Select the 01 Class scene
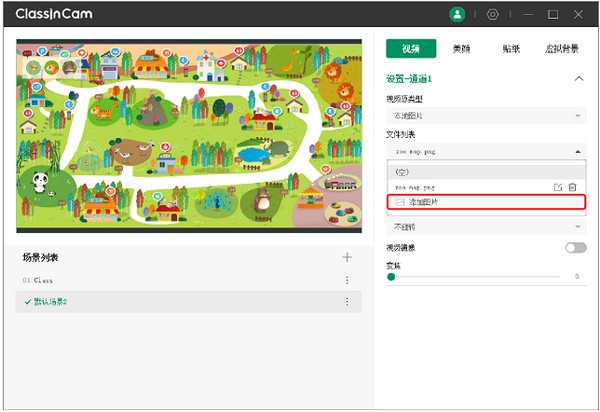Viewport: 600px width, 412px height. 188,280
